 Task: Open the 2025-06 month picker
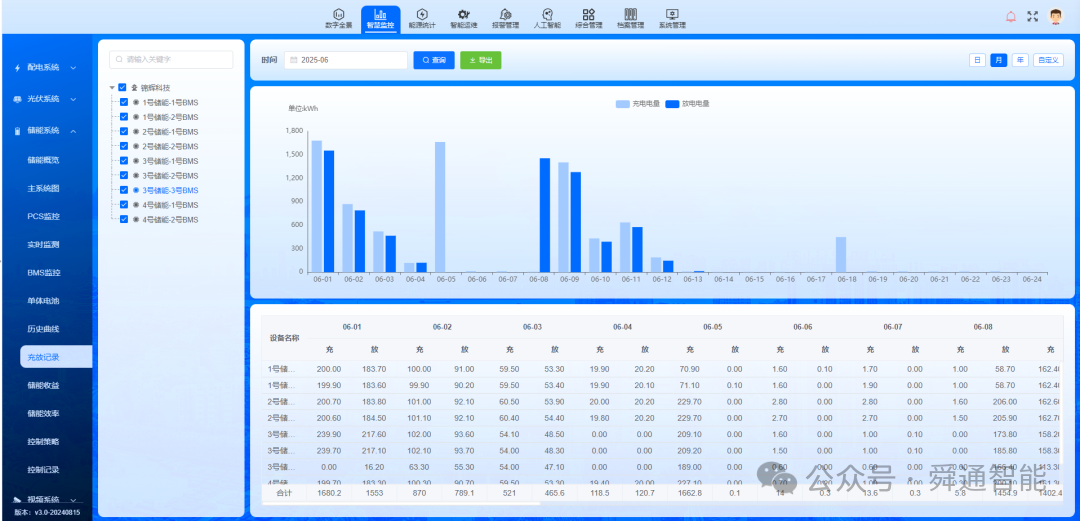(346, 60)
